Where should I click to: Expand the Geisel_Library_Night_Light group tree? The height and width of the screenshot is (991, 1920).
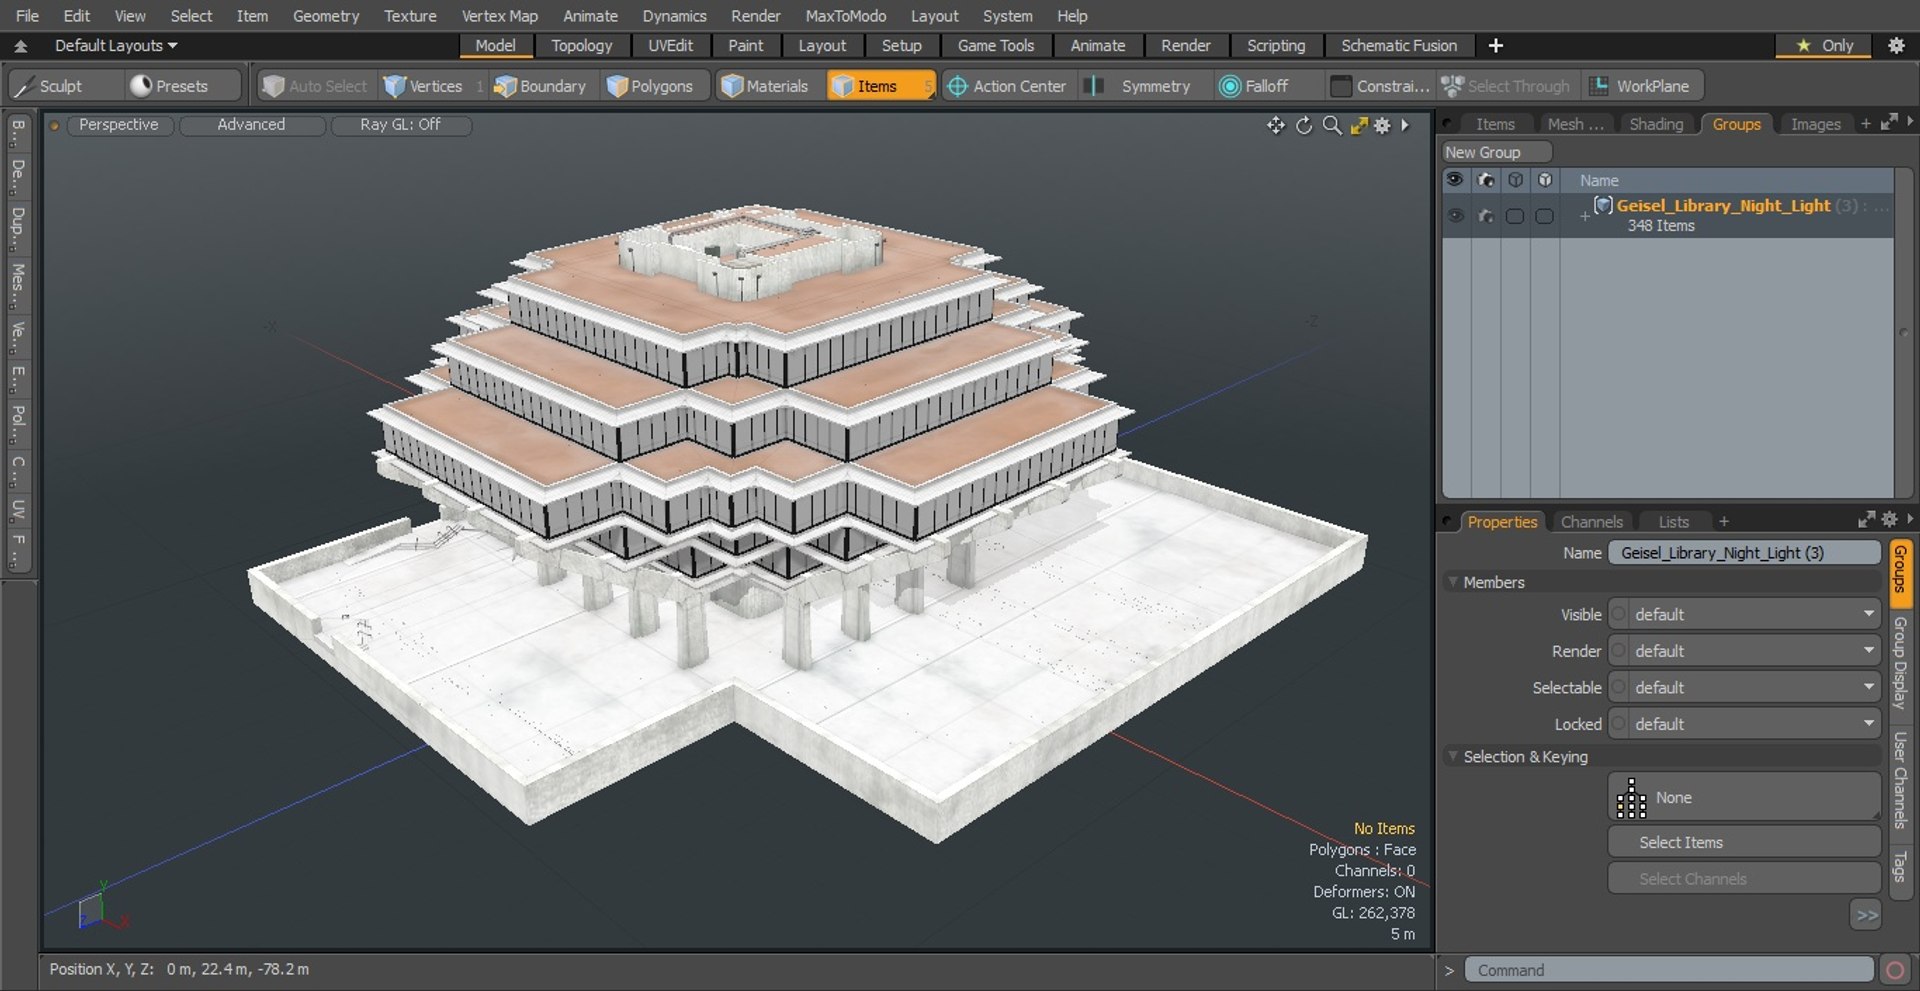[x=1584, y=215]
